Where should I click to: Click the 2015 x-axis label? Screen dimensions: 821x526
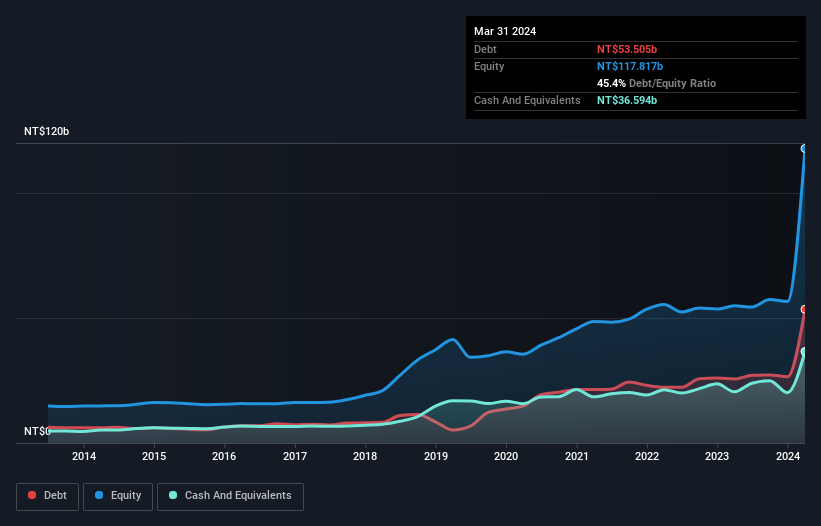pyautogui.click(x=154, y=456)
